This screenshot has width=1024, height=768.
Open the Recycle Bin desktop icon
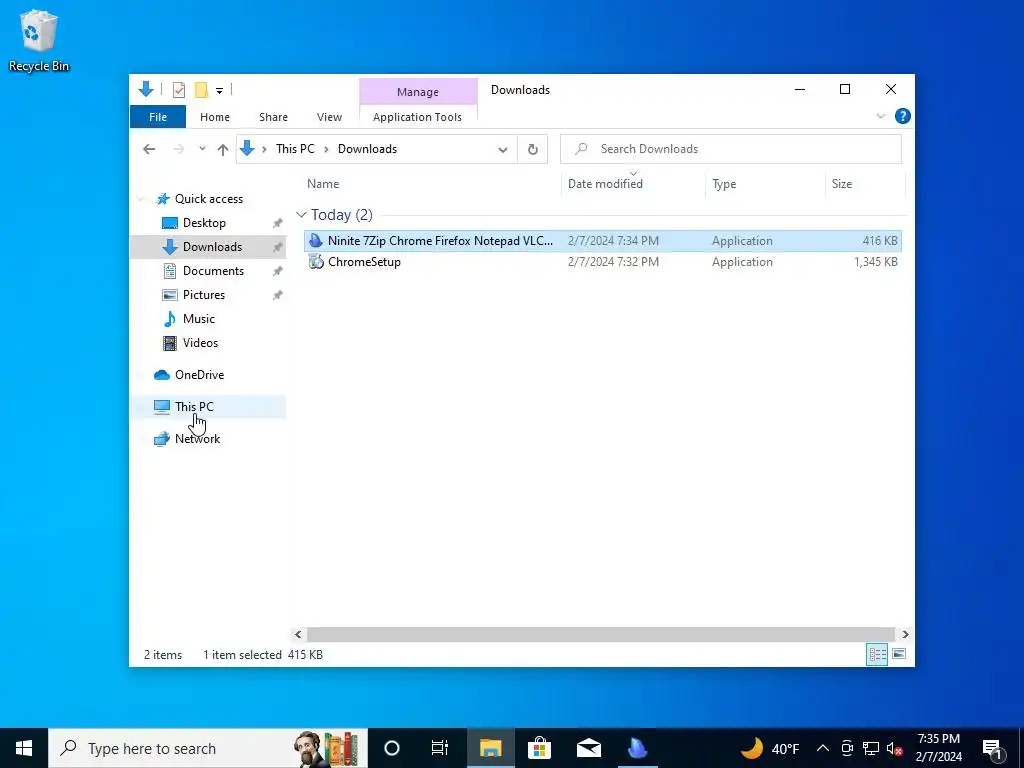coord(39,40)
